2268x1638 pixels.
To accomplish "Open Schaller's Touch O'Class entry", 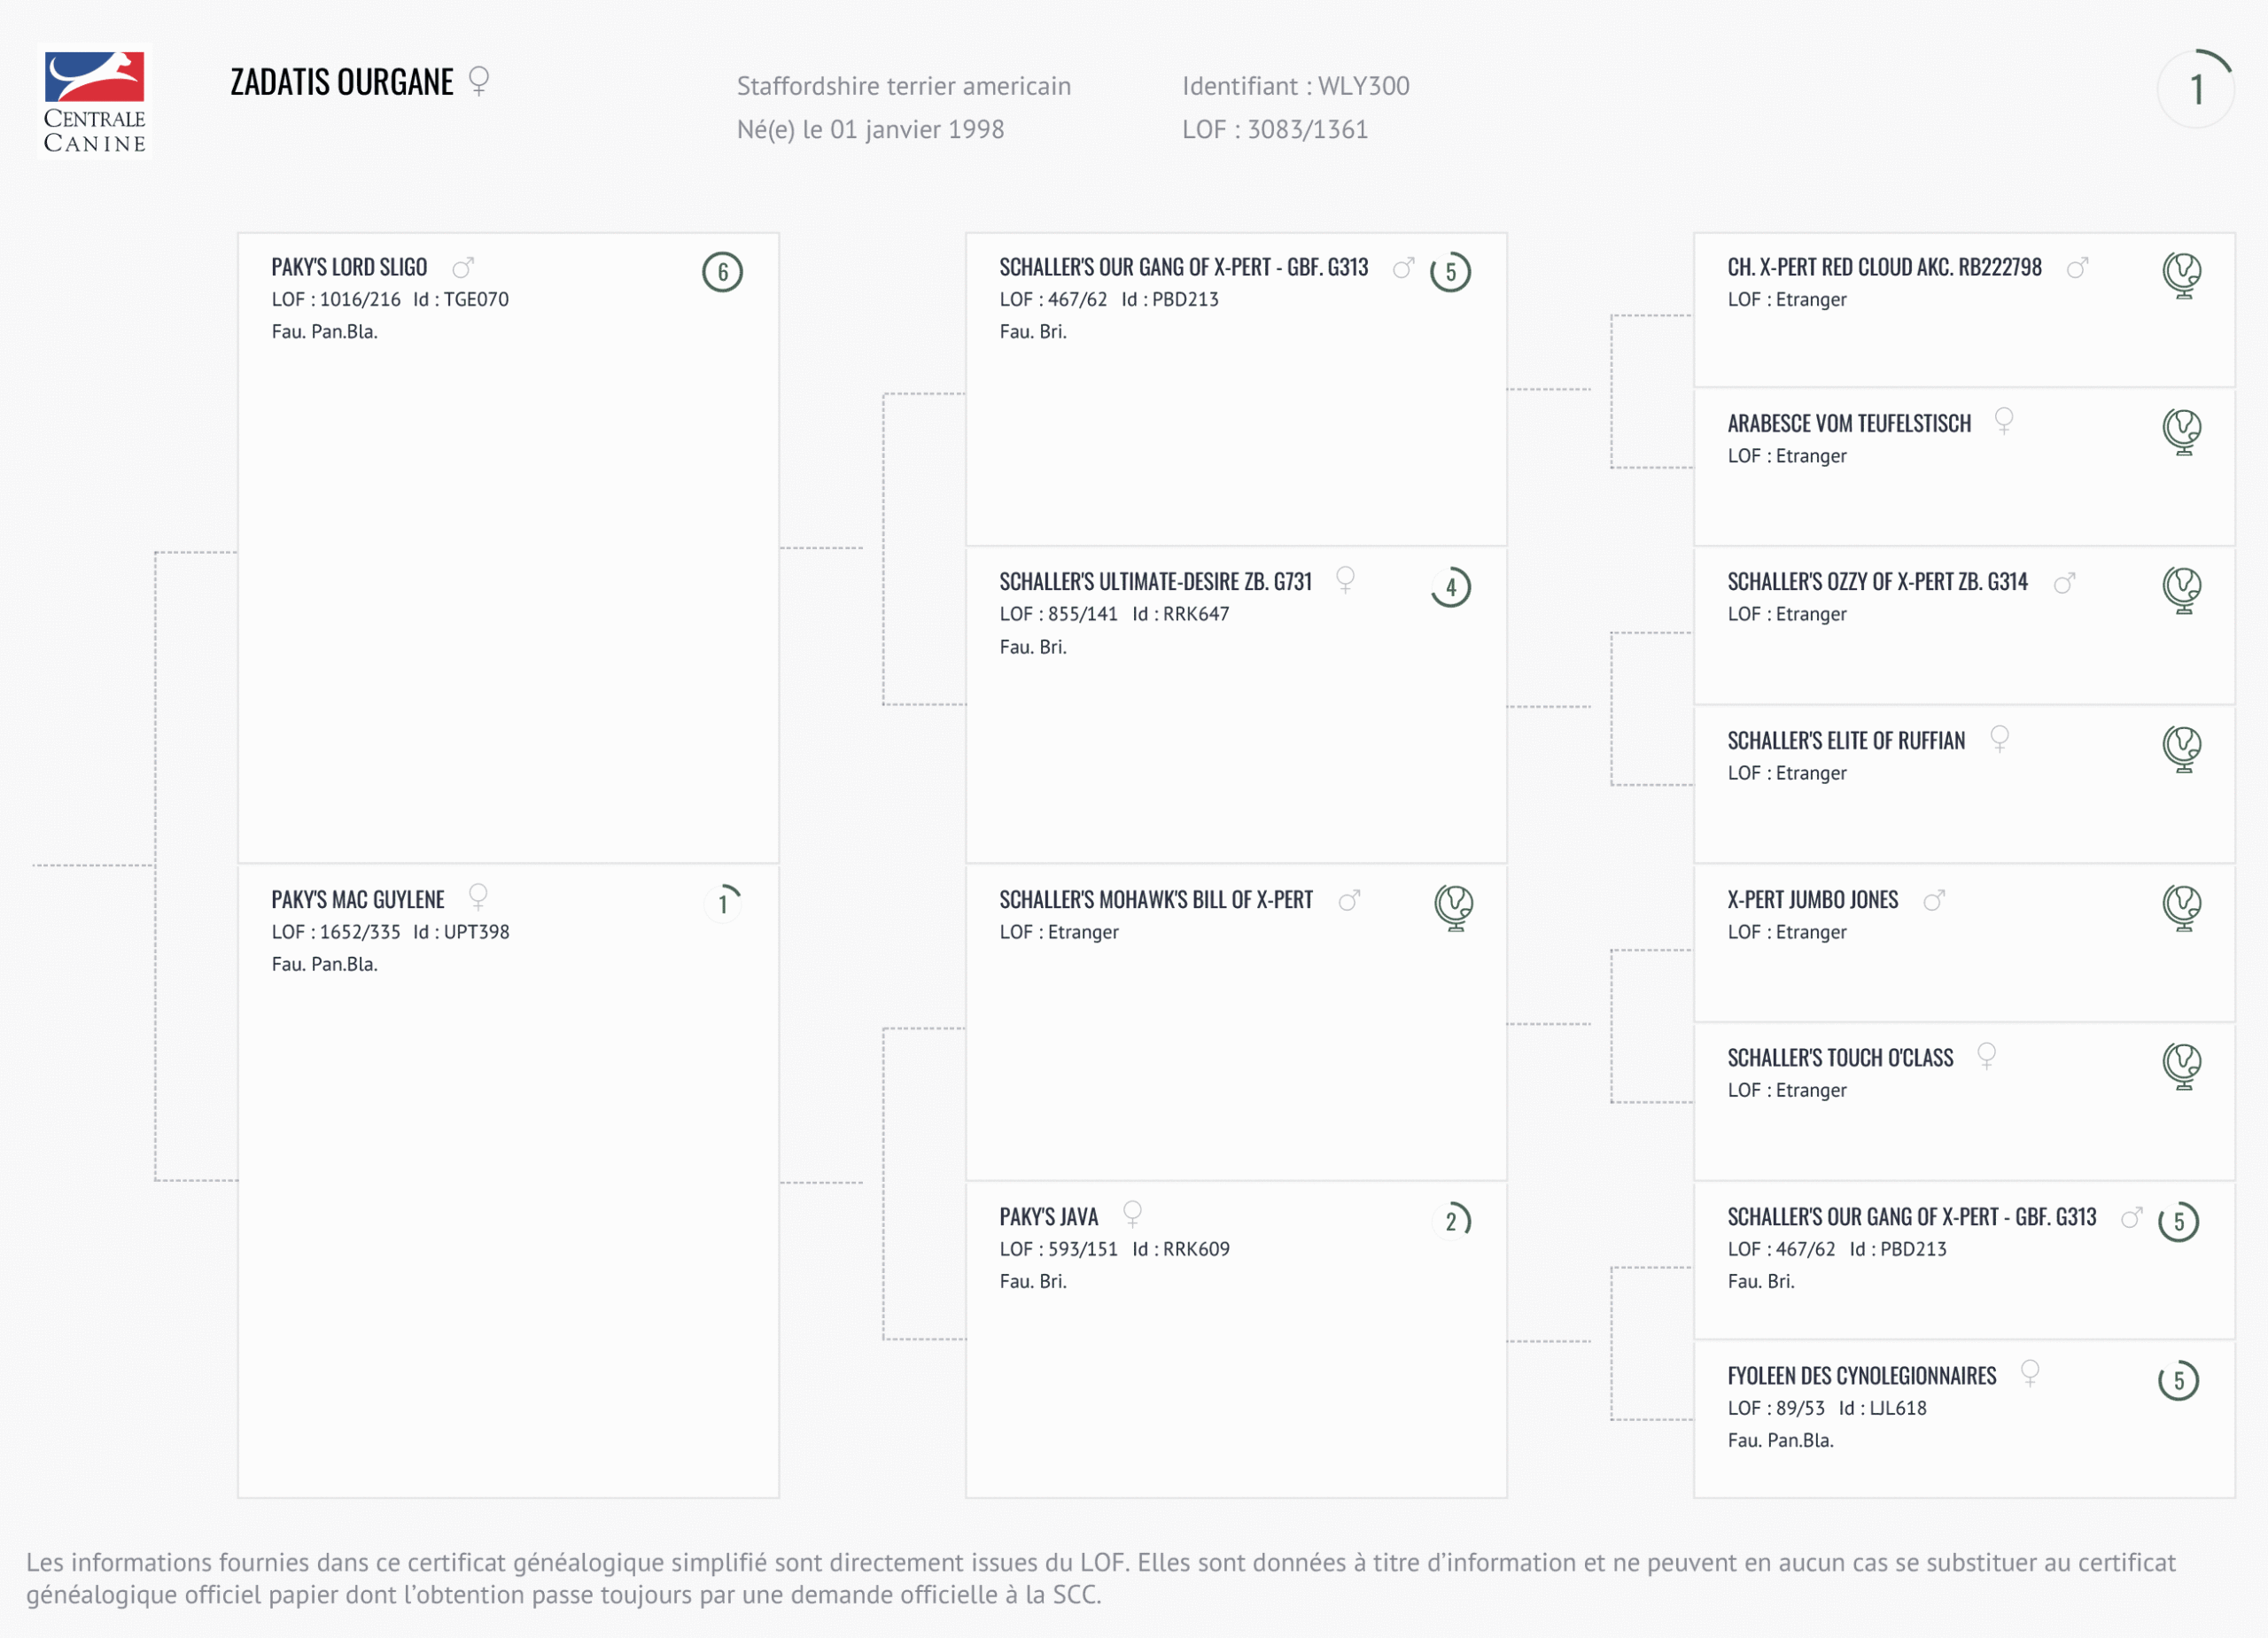I will tap(1840, 1058).
